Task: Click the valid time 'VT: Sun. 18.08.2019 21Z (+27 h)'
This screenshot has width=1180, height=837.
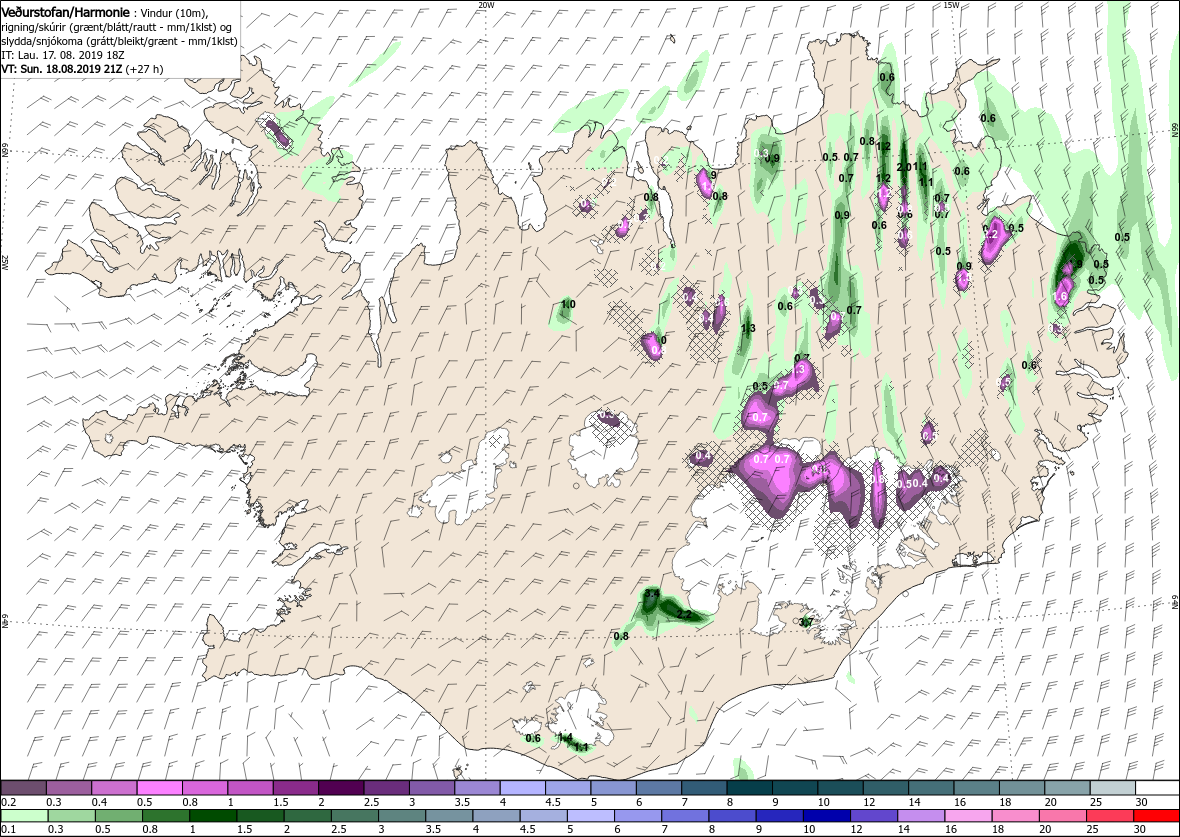Action: [82, 68]
